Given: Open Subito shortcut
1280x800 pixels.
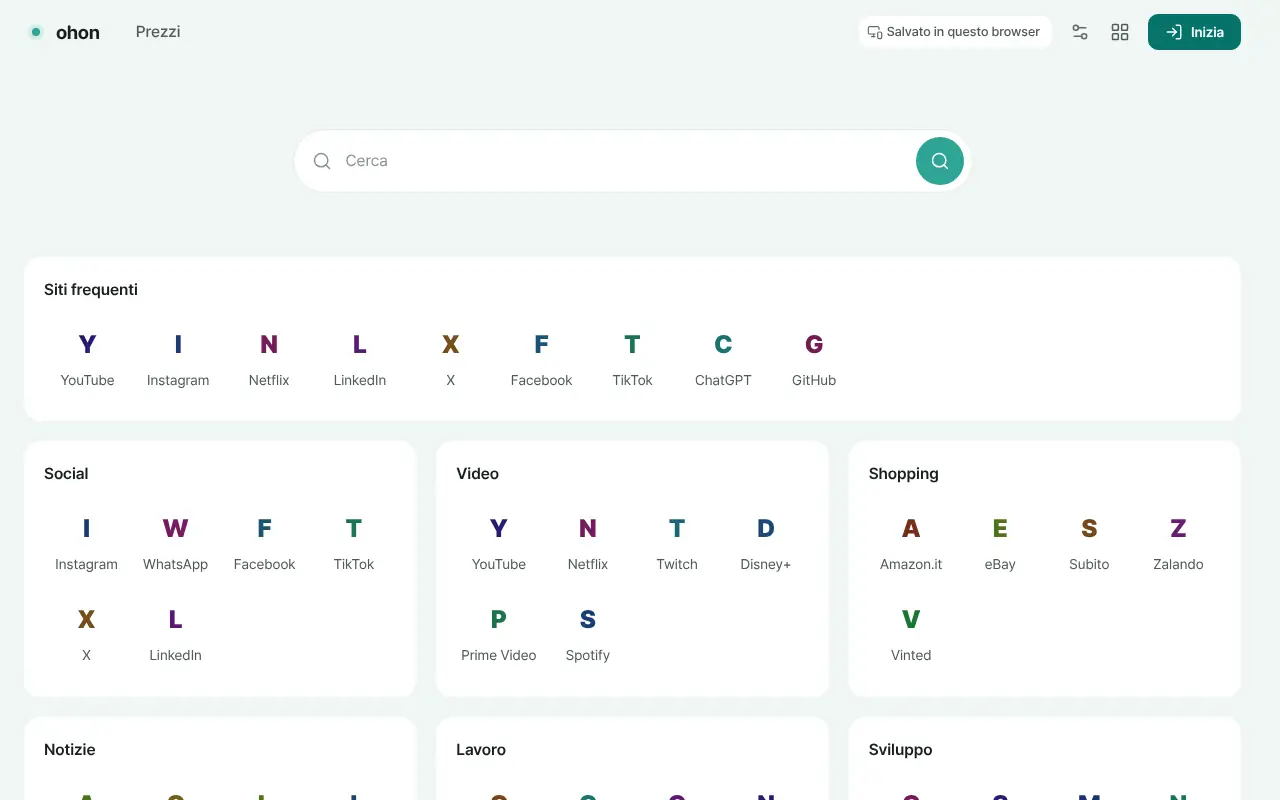Looking at the screenshot, I should [1089, 544].
